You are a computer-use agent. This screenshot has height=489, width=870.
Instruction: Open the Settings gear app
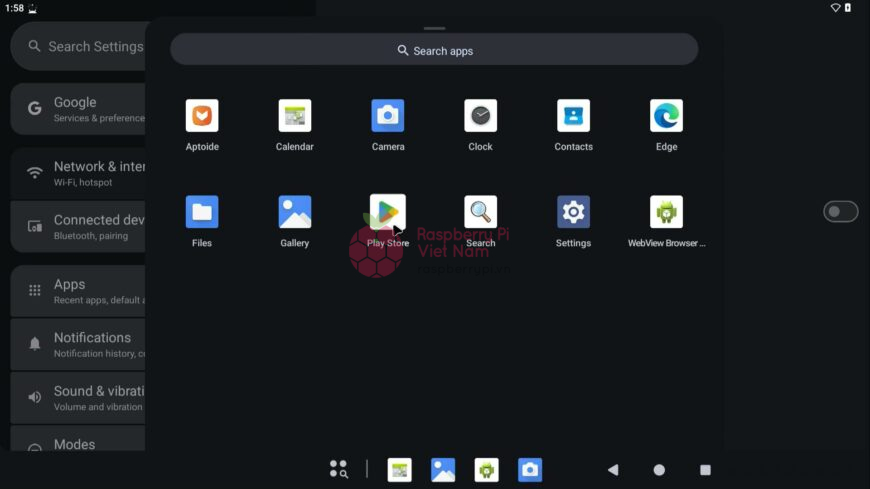click(x=574, y=212)
